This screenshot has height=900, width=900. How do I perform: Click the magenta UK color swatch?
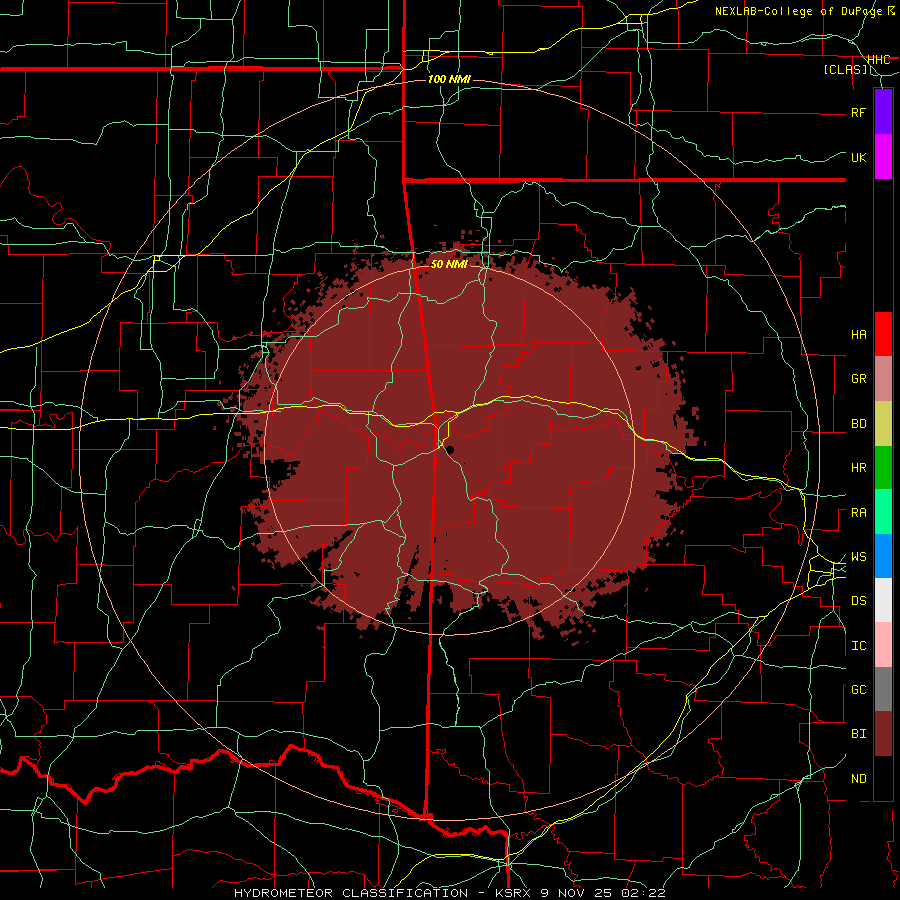pyautogui.click(x=883, y=157)
